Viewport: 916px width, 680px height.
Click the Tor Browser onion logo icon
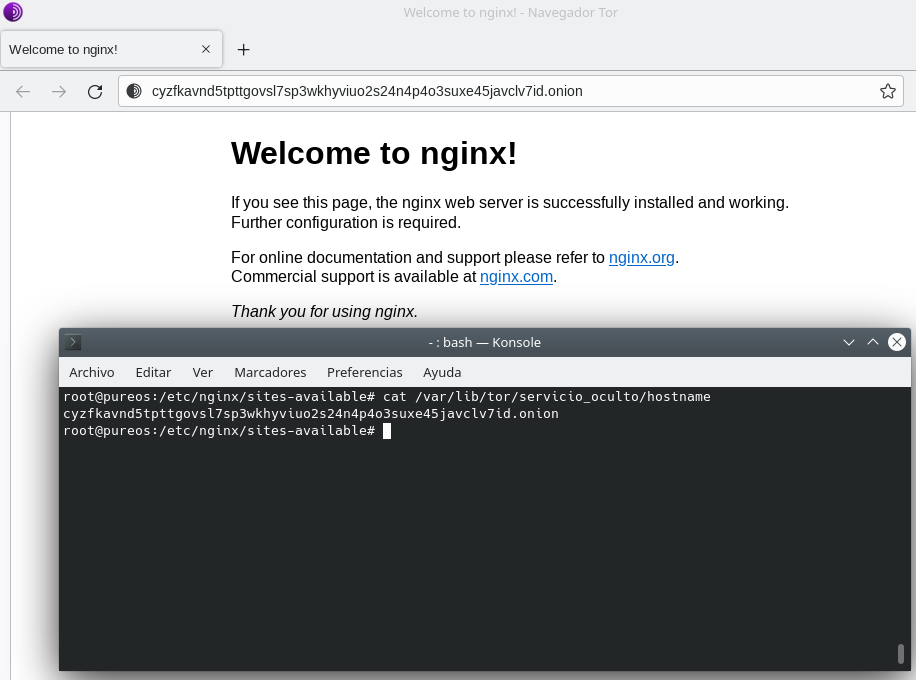pyautogui.click(x=13, y=12)
